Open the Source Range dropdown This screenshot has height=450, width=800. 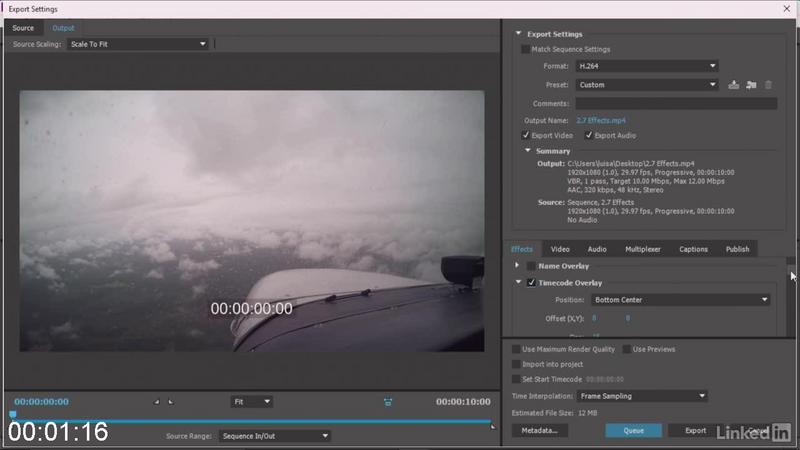(x=274, y=436)
